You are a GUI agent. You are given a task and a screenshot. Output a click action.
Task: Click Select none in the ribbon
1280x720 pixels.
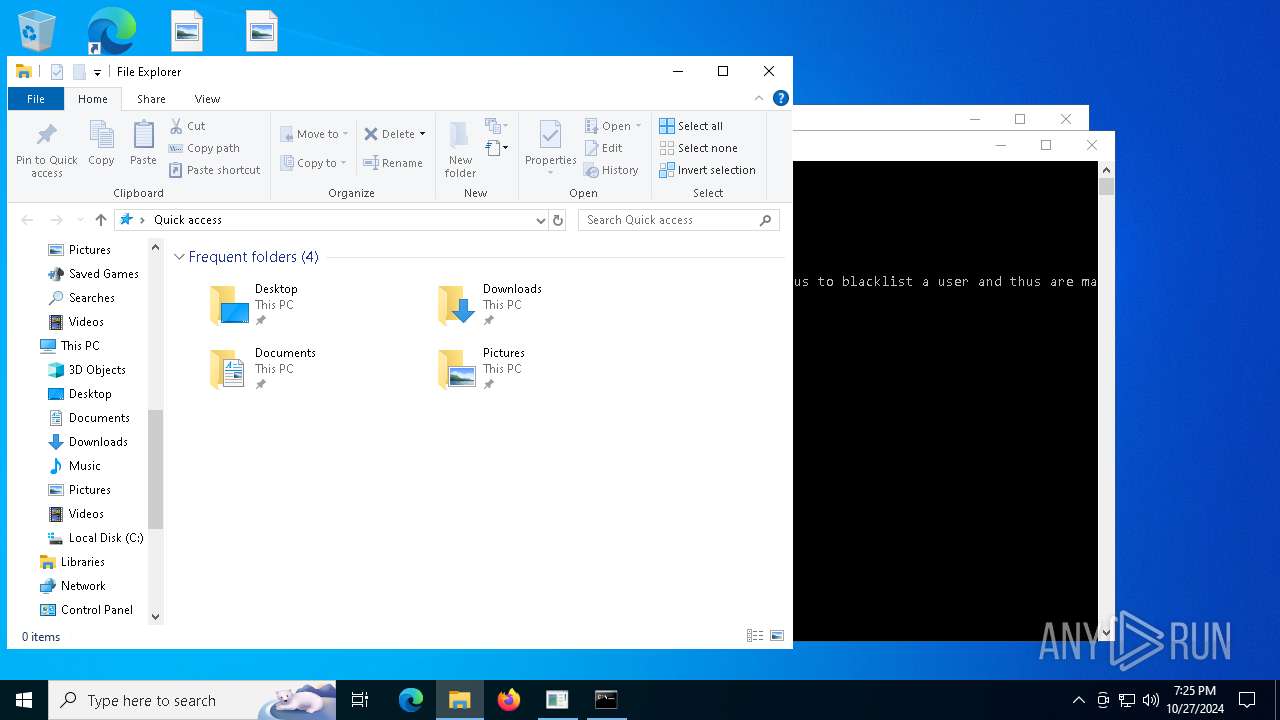(x=698, y=148)
